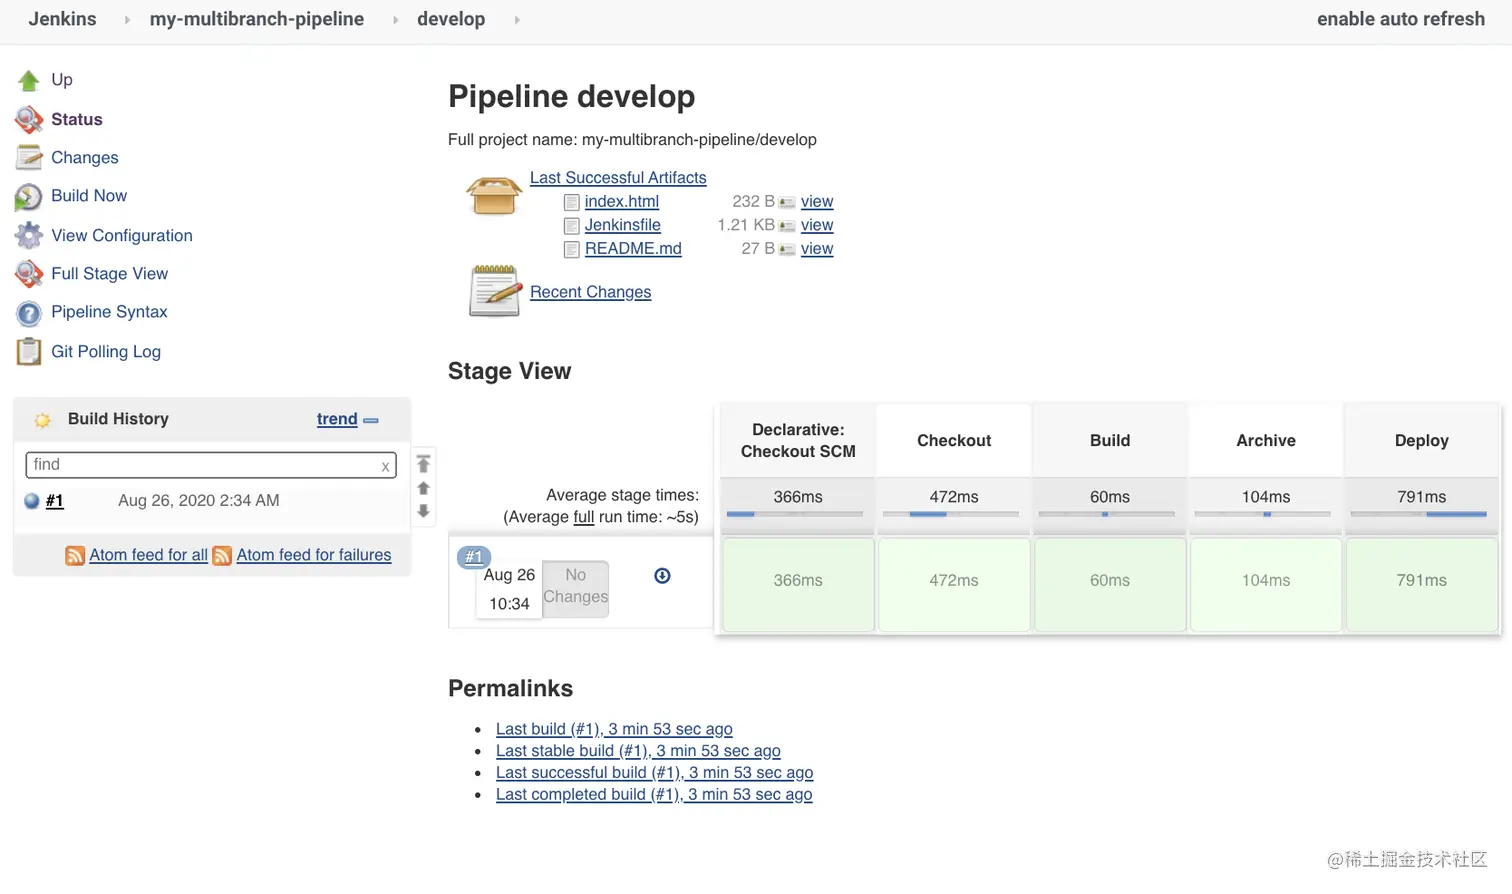This screenshot has height=894, width=1512.
Task: Collapse the build trend with minus icon
Action: [x=371, y=421]
